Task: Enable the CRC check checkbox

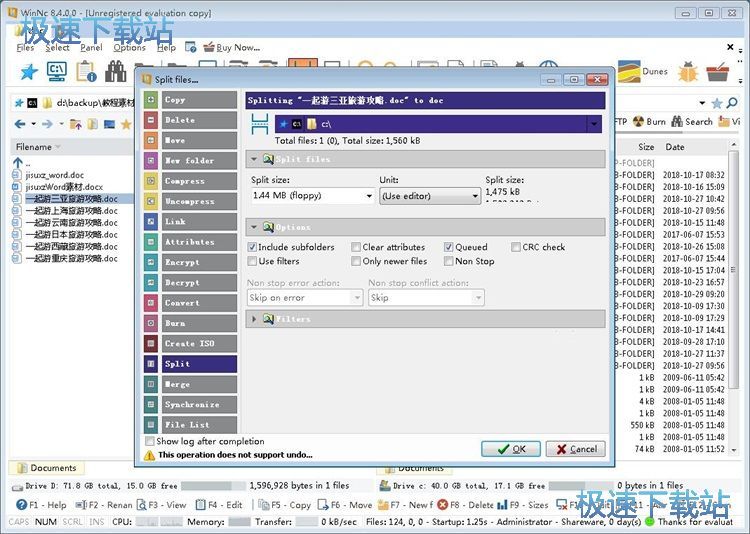Action: [516, 247]
